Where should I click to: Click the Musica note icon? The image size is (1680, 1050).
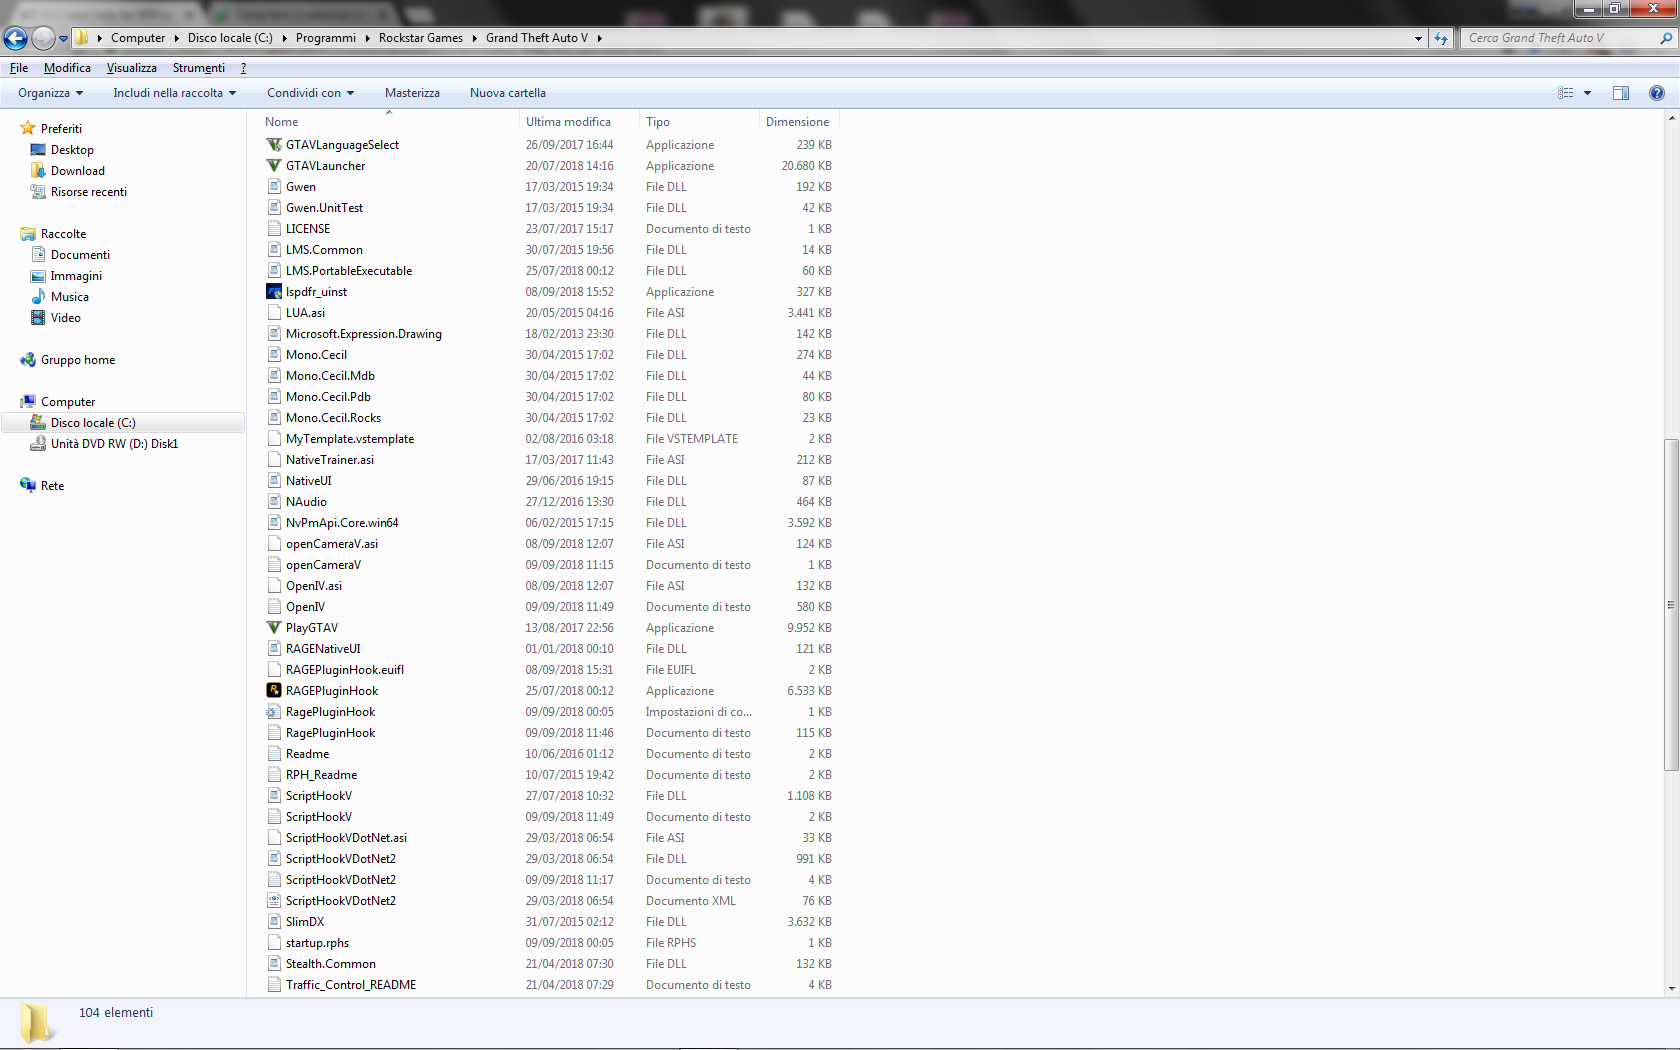(x=38, y=297)
